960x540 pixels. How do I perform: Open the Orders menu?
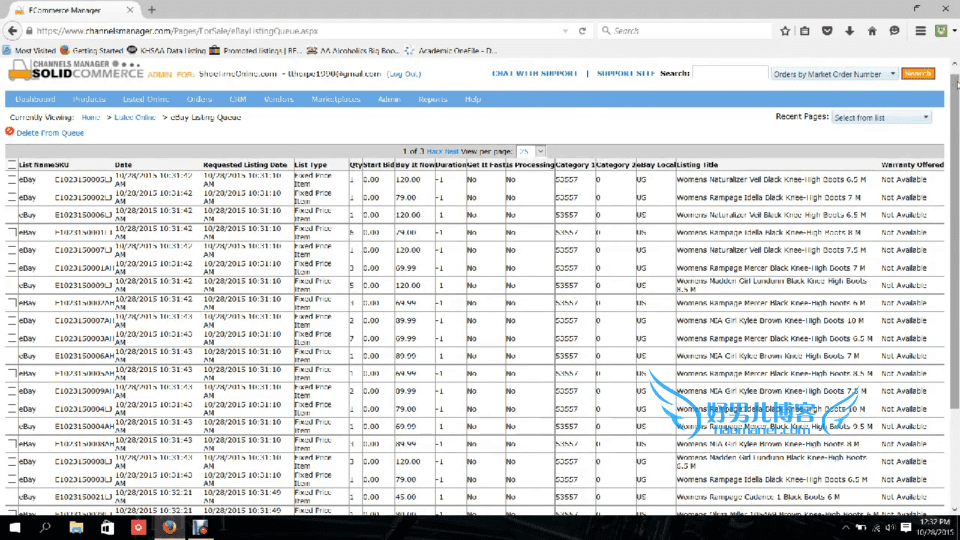coord(199,99)
